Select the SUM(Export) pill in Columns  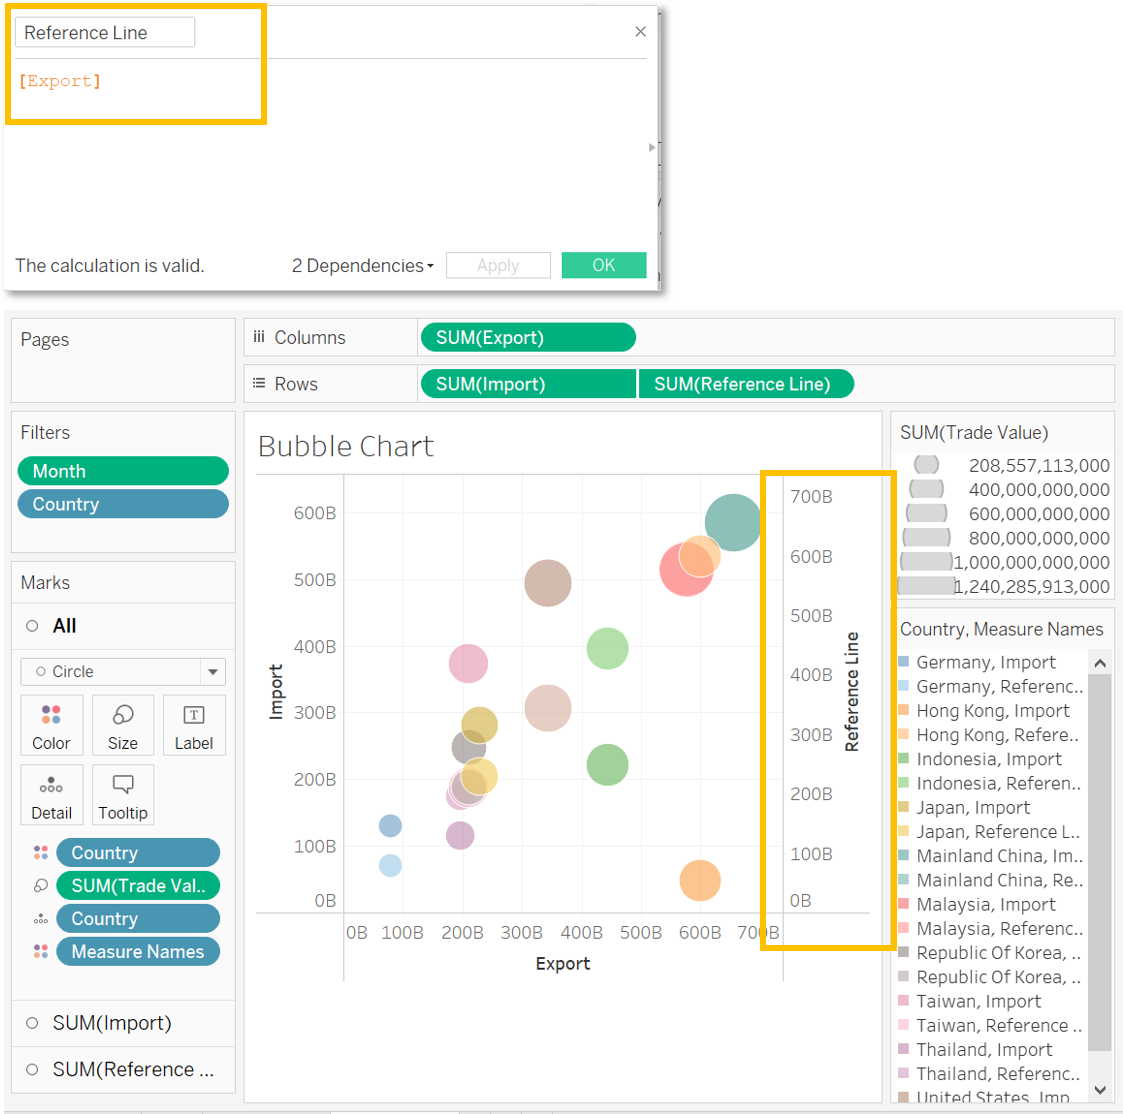tap(528, 338)
